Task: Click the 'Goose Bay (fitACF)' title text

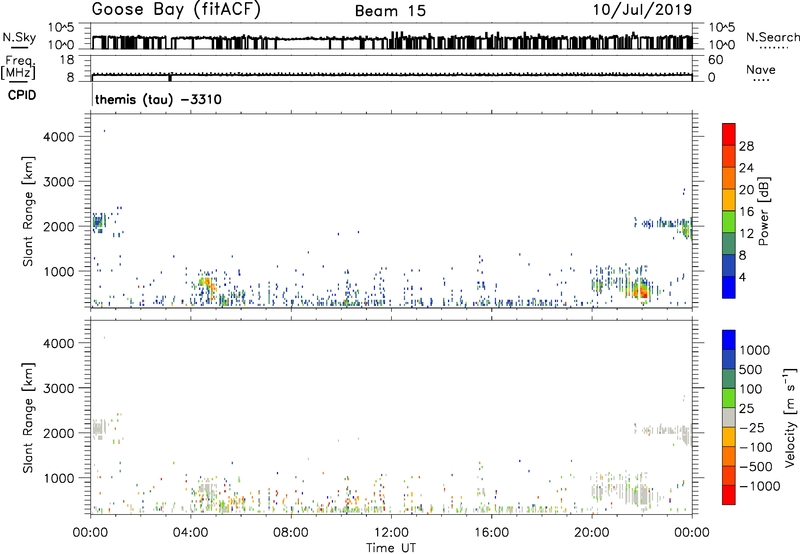Action: tap(176, 10)
